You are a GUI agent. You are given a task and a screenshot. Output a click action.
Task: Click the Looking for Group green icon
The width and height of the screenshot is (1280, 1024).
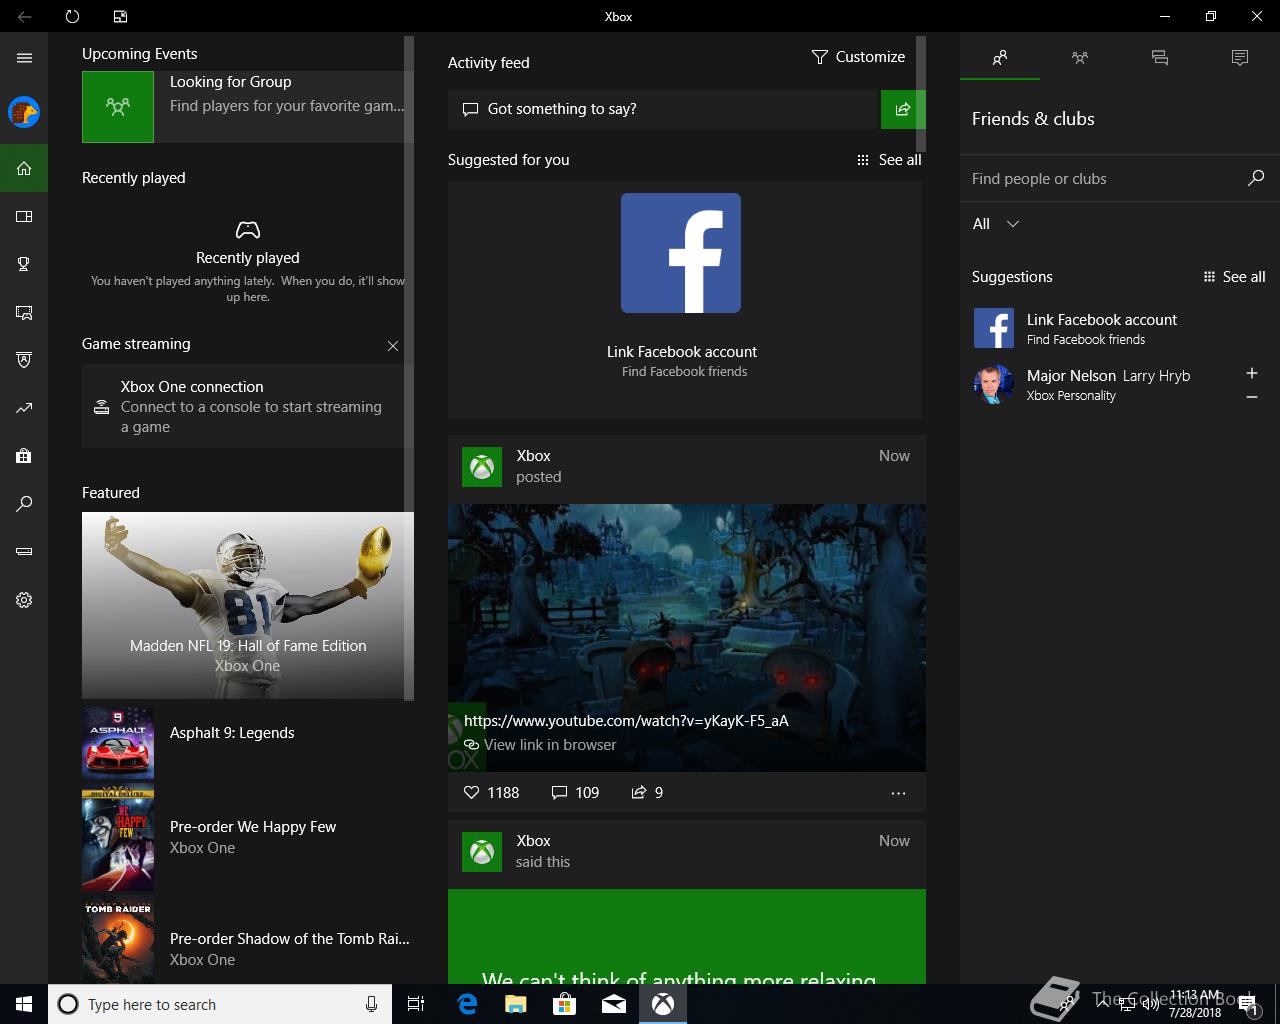click(x=118, y=106)
